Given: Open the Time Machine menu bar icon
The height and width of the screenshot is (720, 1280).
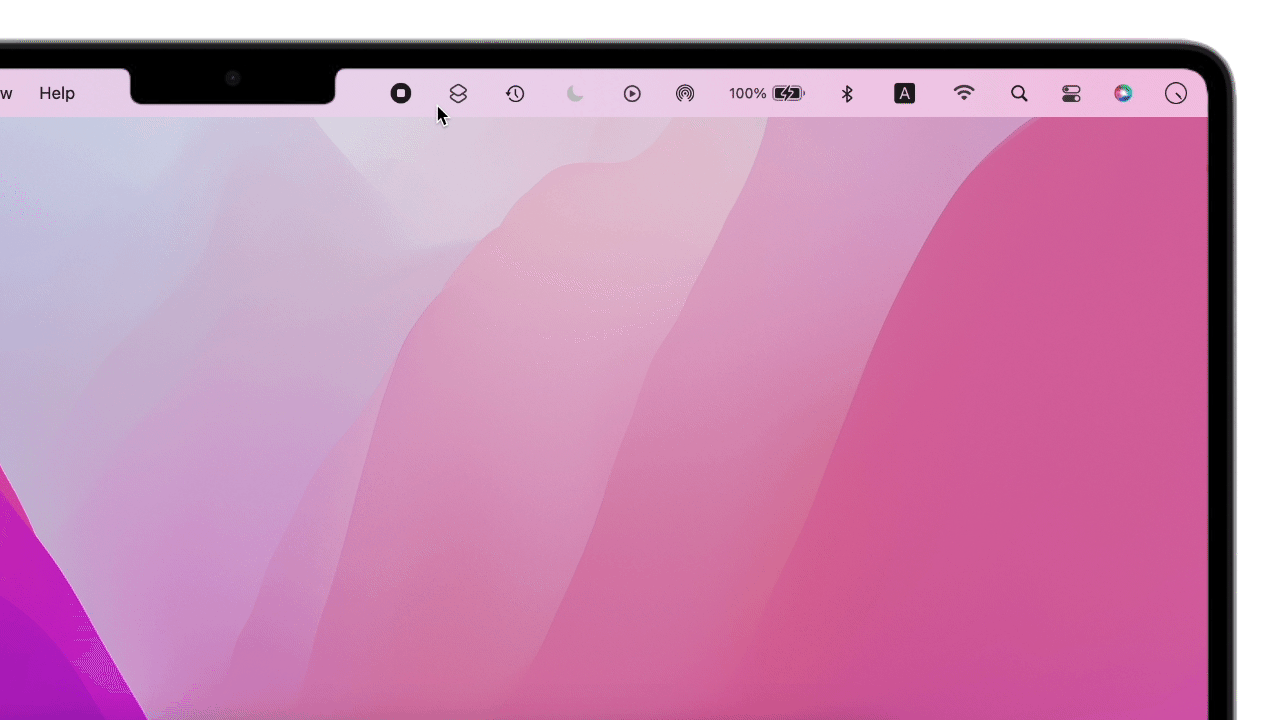Looking at the screenshot, I should [515, 93].
